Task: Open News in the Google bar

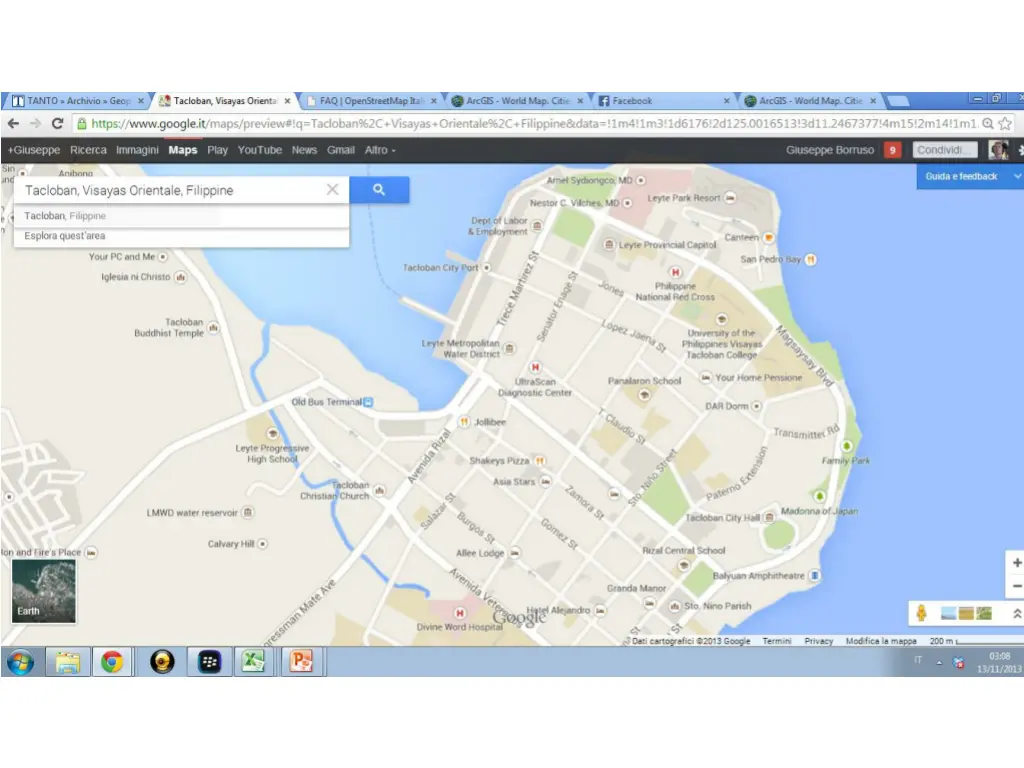Action: tap(304, 150)
